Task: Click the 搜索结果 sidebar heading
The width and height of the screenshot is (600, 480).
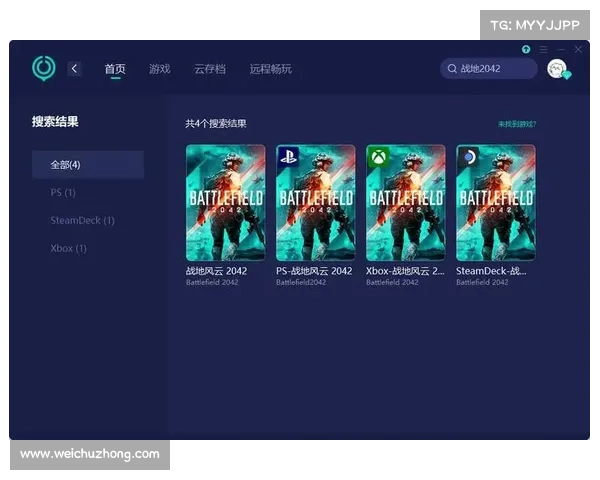Action: pyautogui.click(x=55, y=122)
